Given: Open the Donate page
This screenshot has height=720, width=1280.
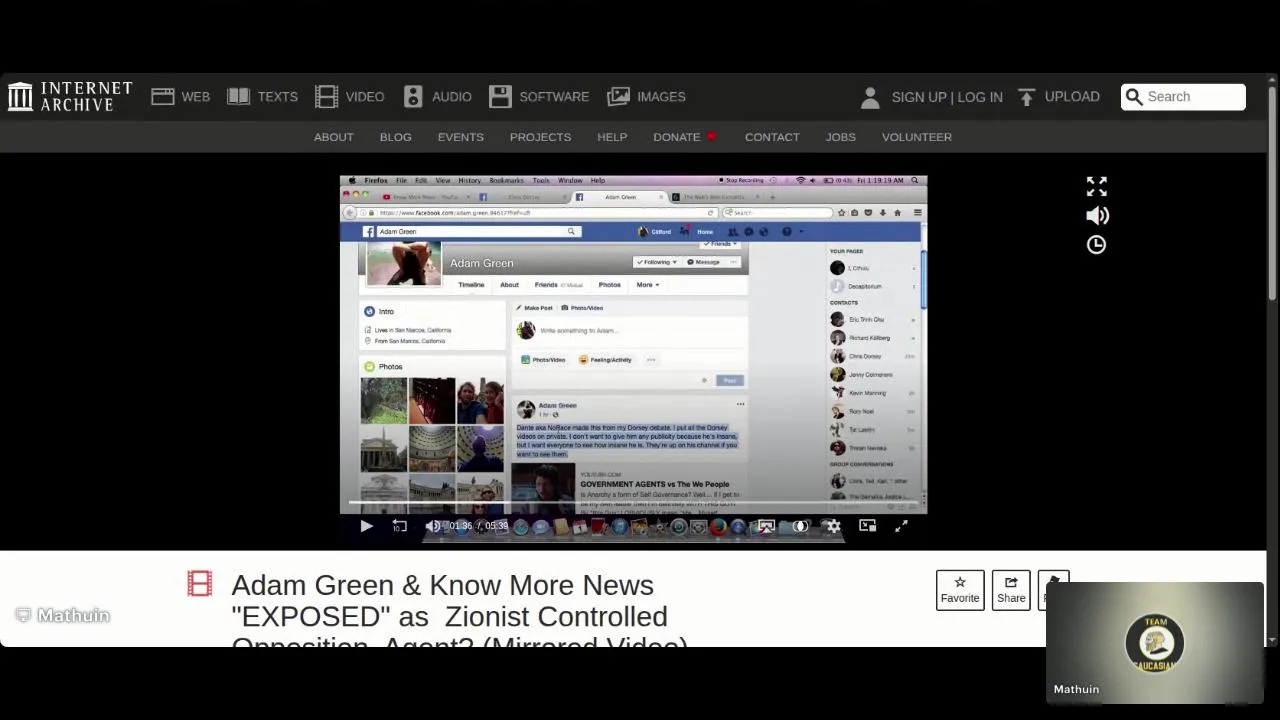Looking at the screenshot, I should click(x=685, y=137).
